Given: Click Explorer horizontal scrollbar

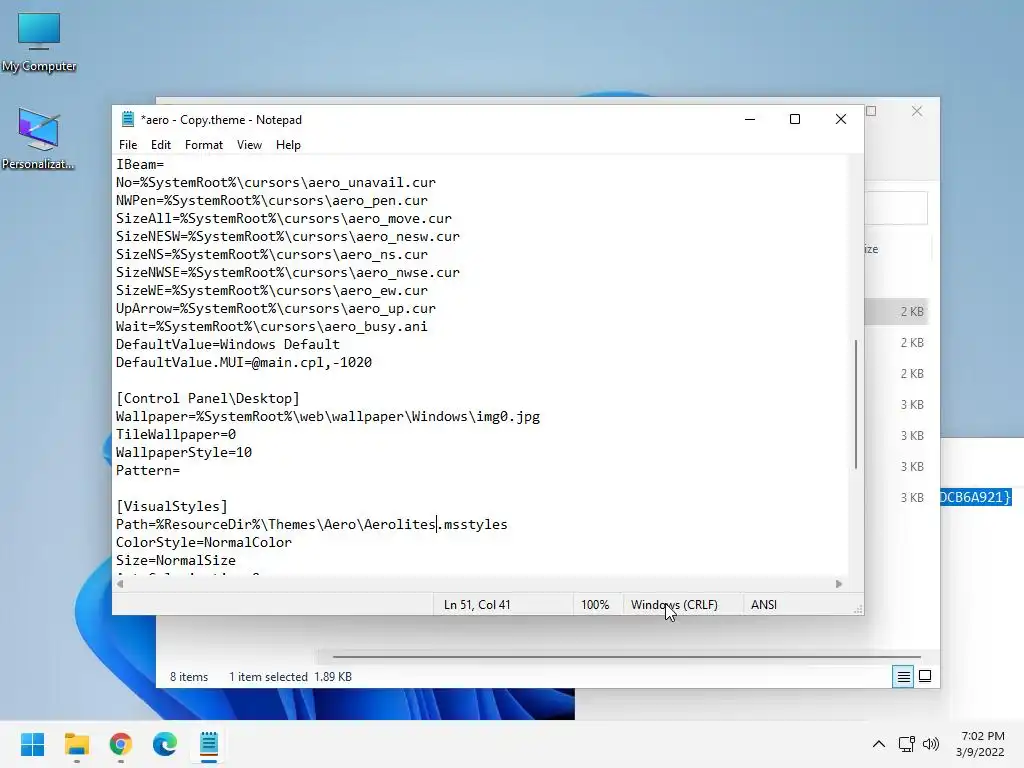Looking at the screenshot, I should click(x=626, y=656).
